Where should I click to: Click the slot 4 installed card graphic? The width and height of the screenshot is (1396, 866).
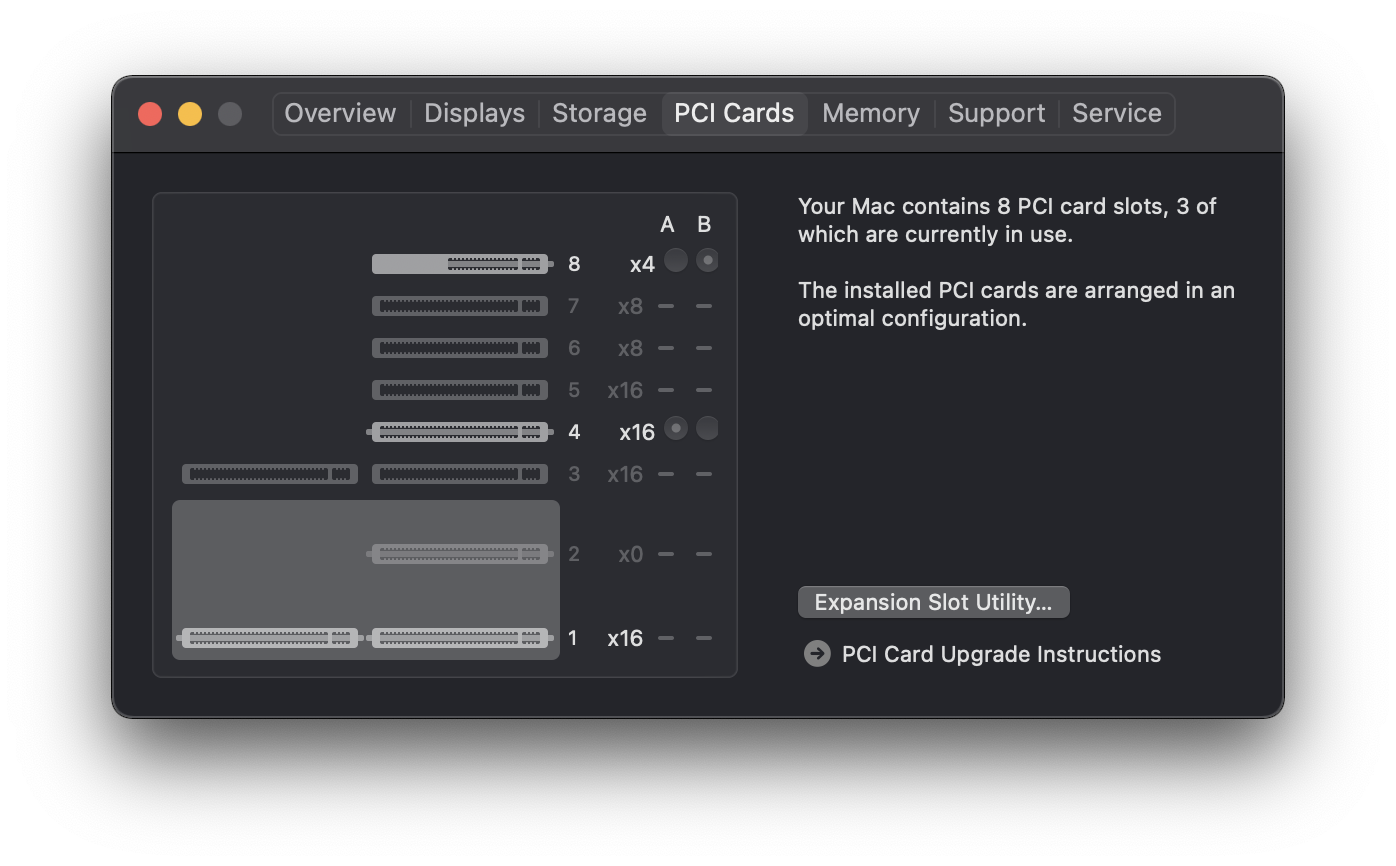coord(460,432)
